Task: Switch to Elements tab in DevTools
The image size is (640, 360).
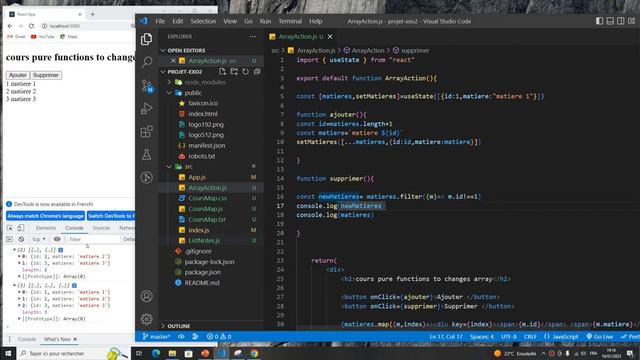Action: pyautogui.click(x=45, y=228)
